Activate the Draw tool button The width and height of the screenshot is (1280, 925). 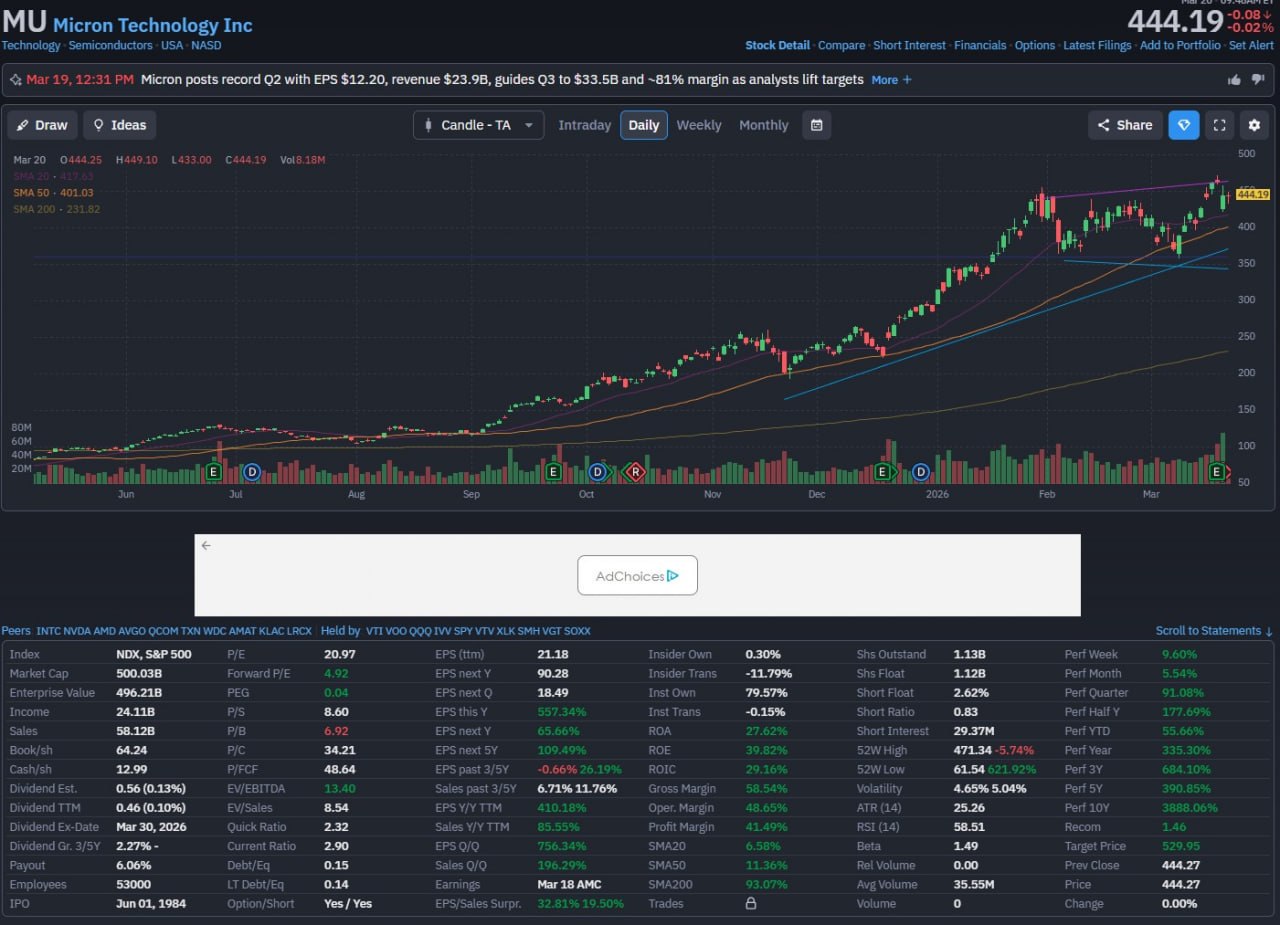click(42, 125)
